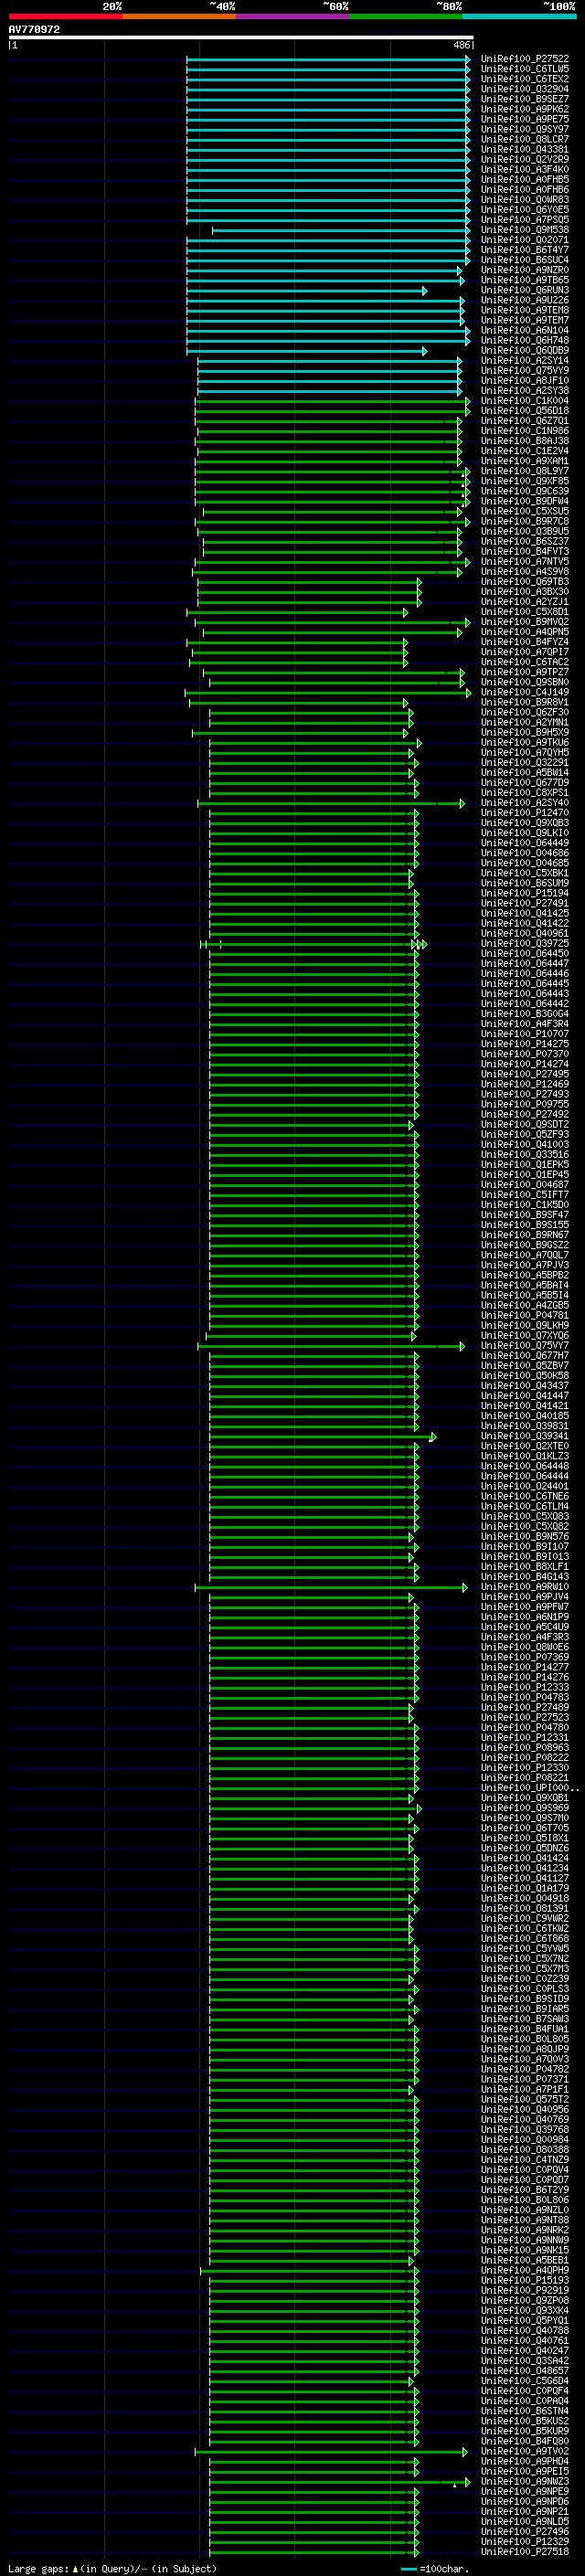This screenshot has height=2576, width=585.
Task: Select label UniRef100_Q39341
Action: click(x=525, y=1436)
